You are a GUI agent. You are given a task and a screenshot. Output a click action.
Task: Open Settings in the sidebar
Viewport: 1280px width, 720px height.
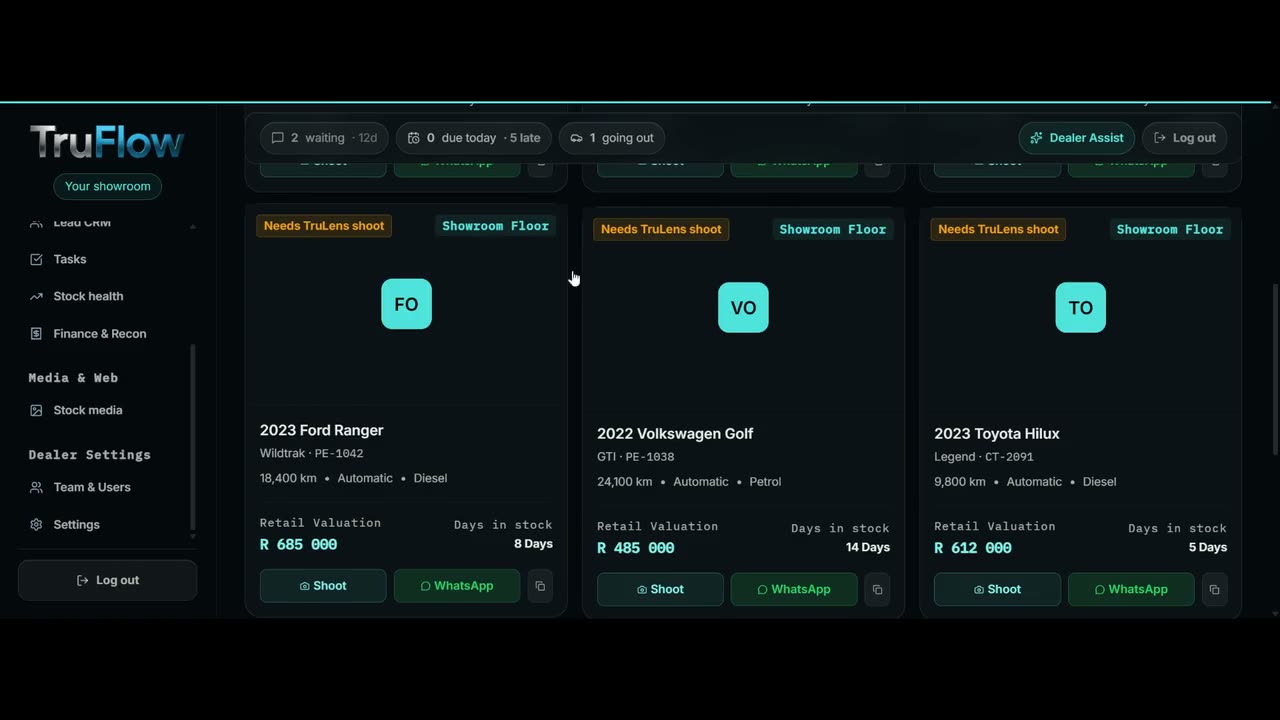(76, 524)
